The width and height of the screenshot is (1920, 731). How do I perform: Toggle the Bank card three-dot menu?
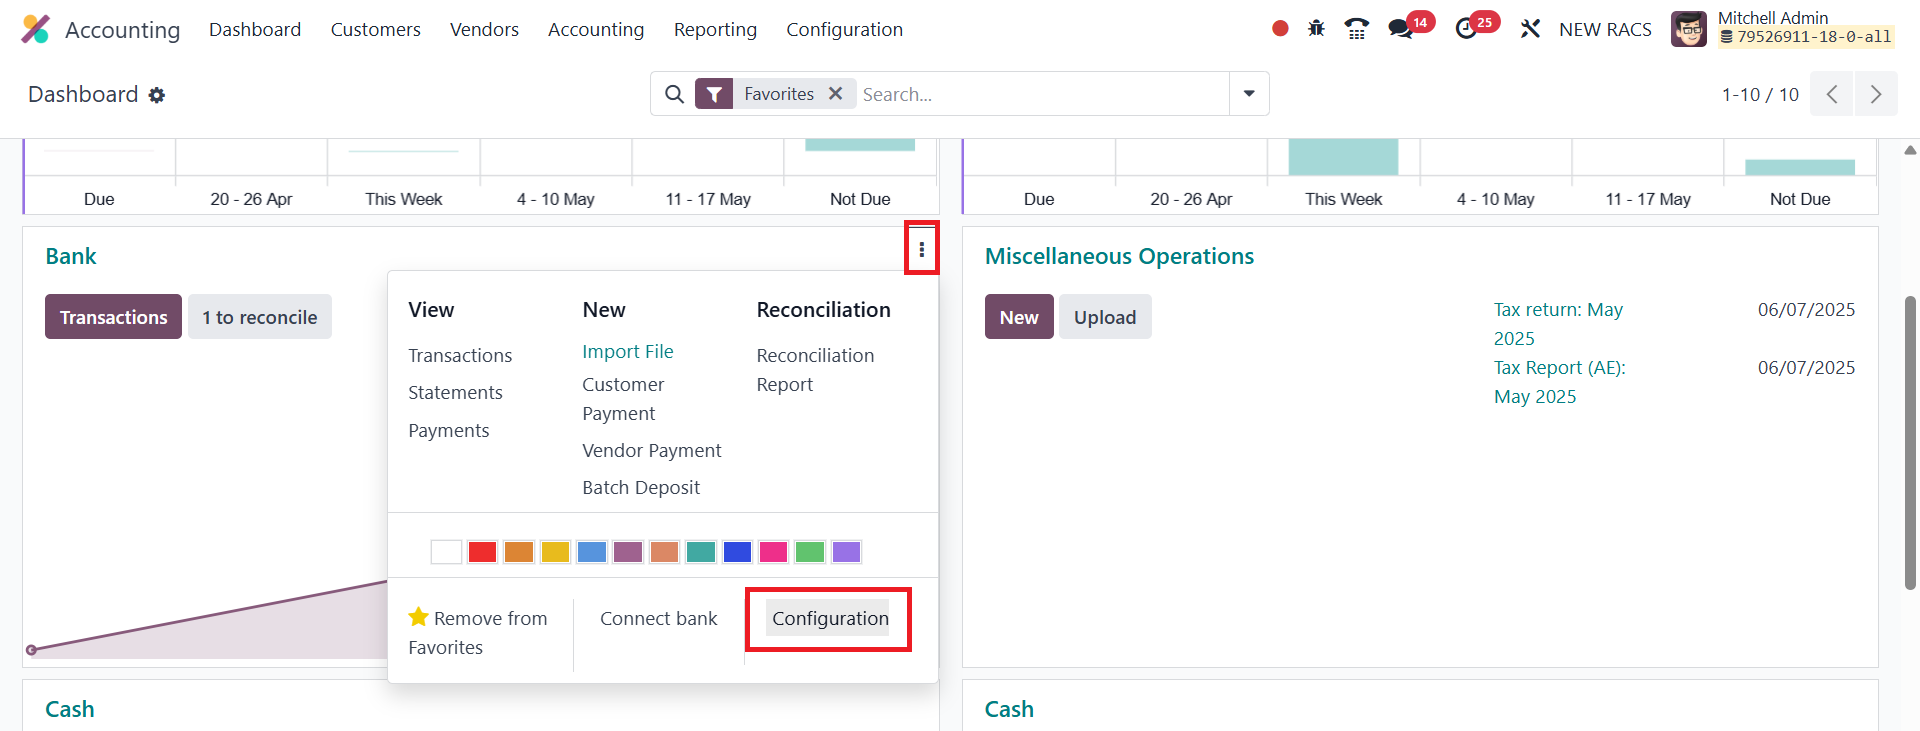coord(921,249)
